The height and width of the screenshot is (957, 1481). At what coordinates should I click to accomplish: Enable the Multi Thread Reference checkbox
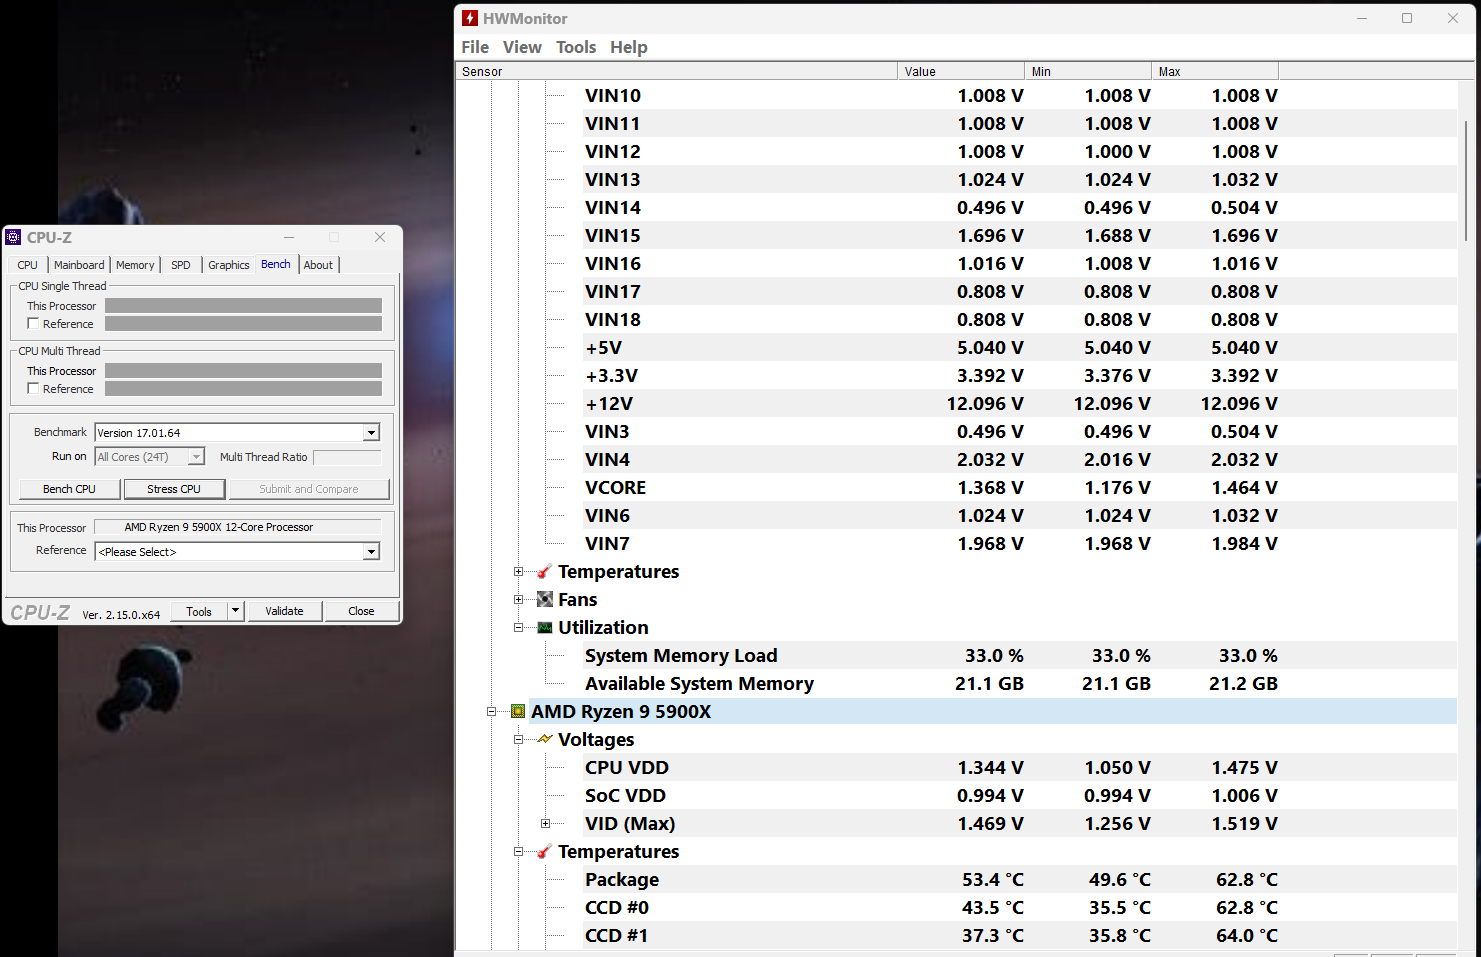click(33, 389)
